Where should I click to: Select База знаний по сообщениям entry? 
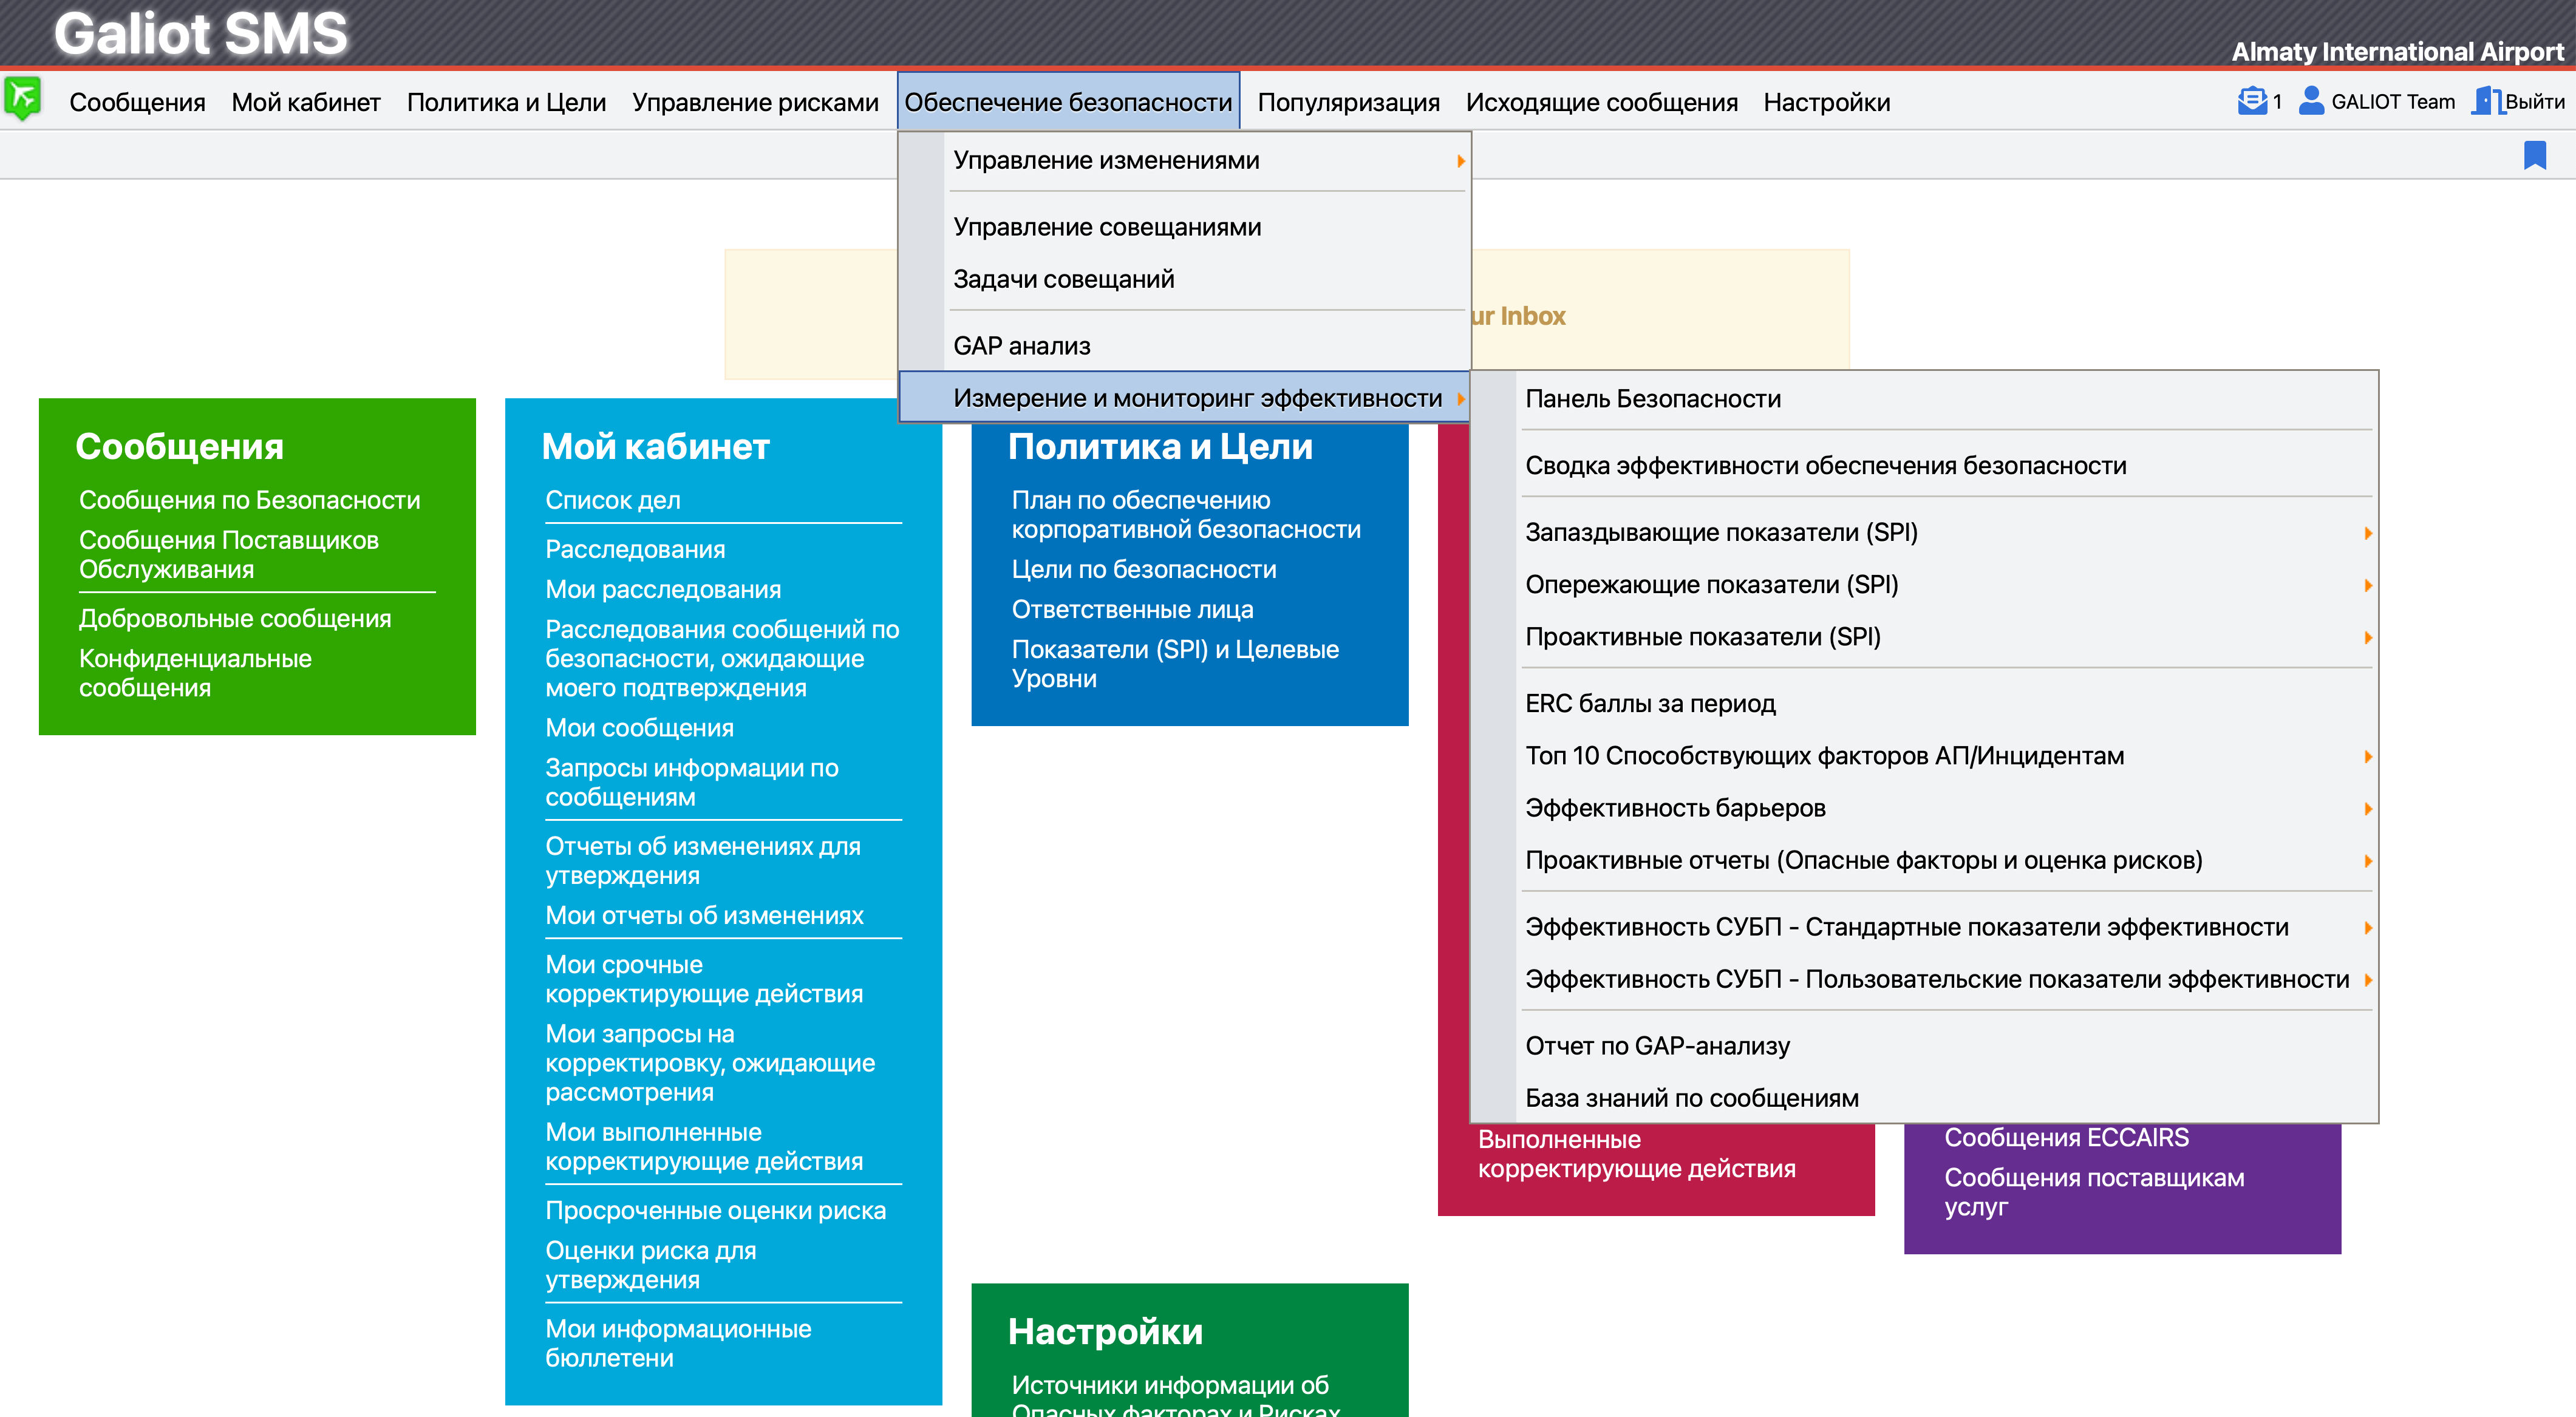tap(1925, 1098)
